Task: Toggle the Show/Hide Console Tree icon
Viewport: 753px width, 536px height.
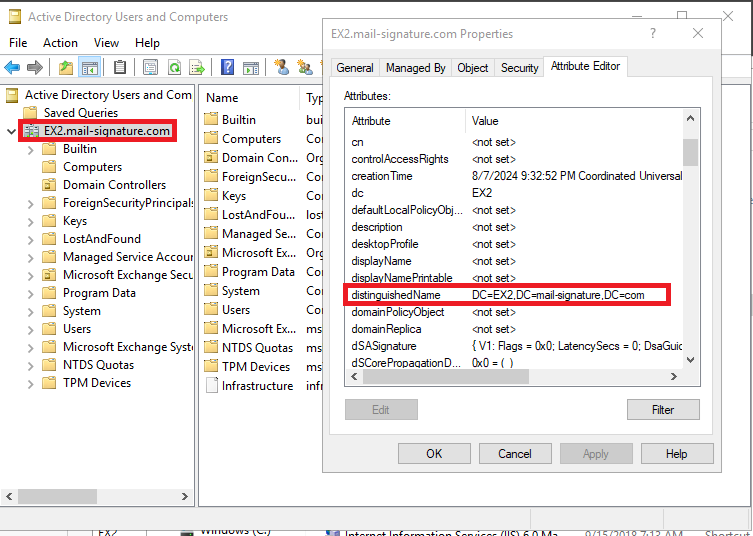Action: 89,67
